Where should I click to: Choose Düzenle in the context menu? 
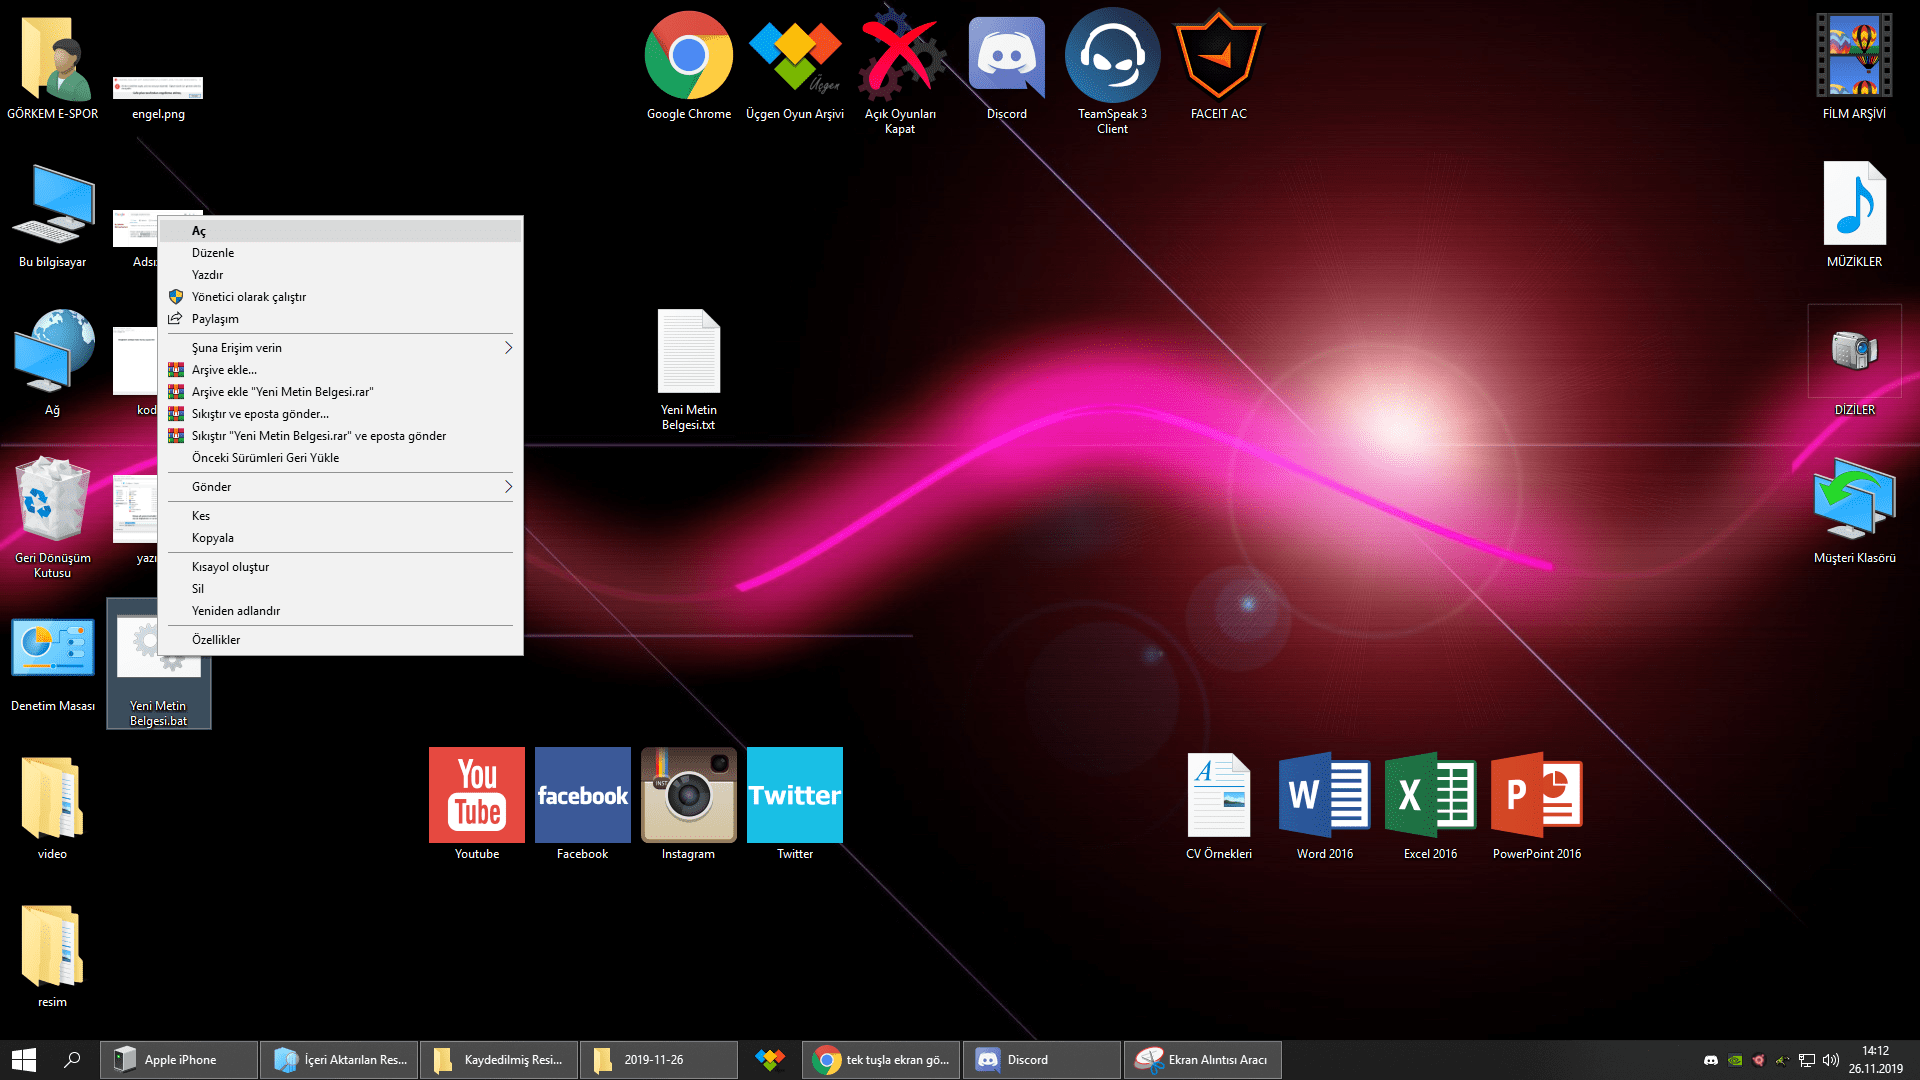tap(340, 253)
